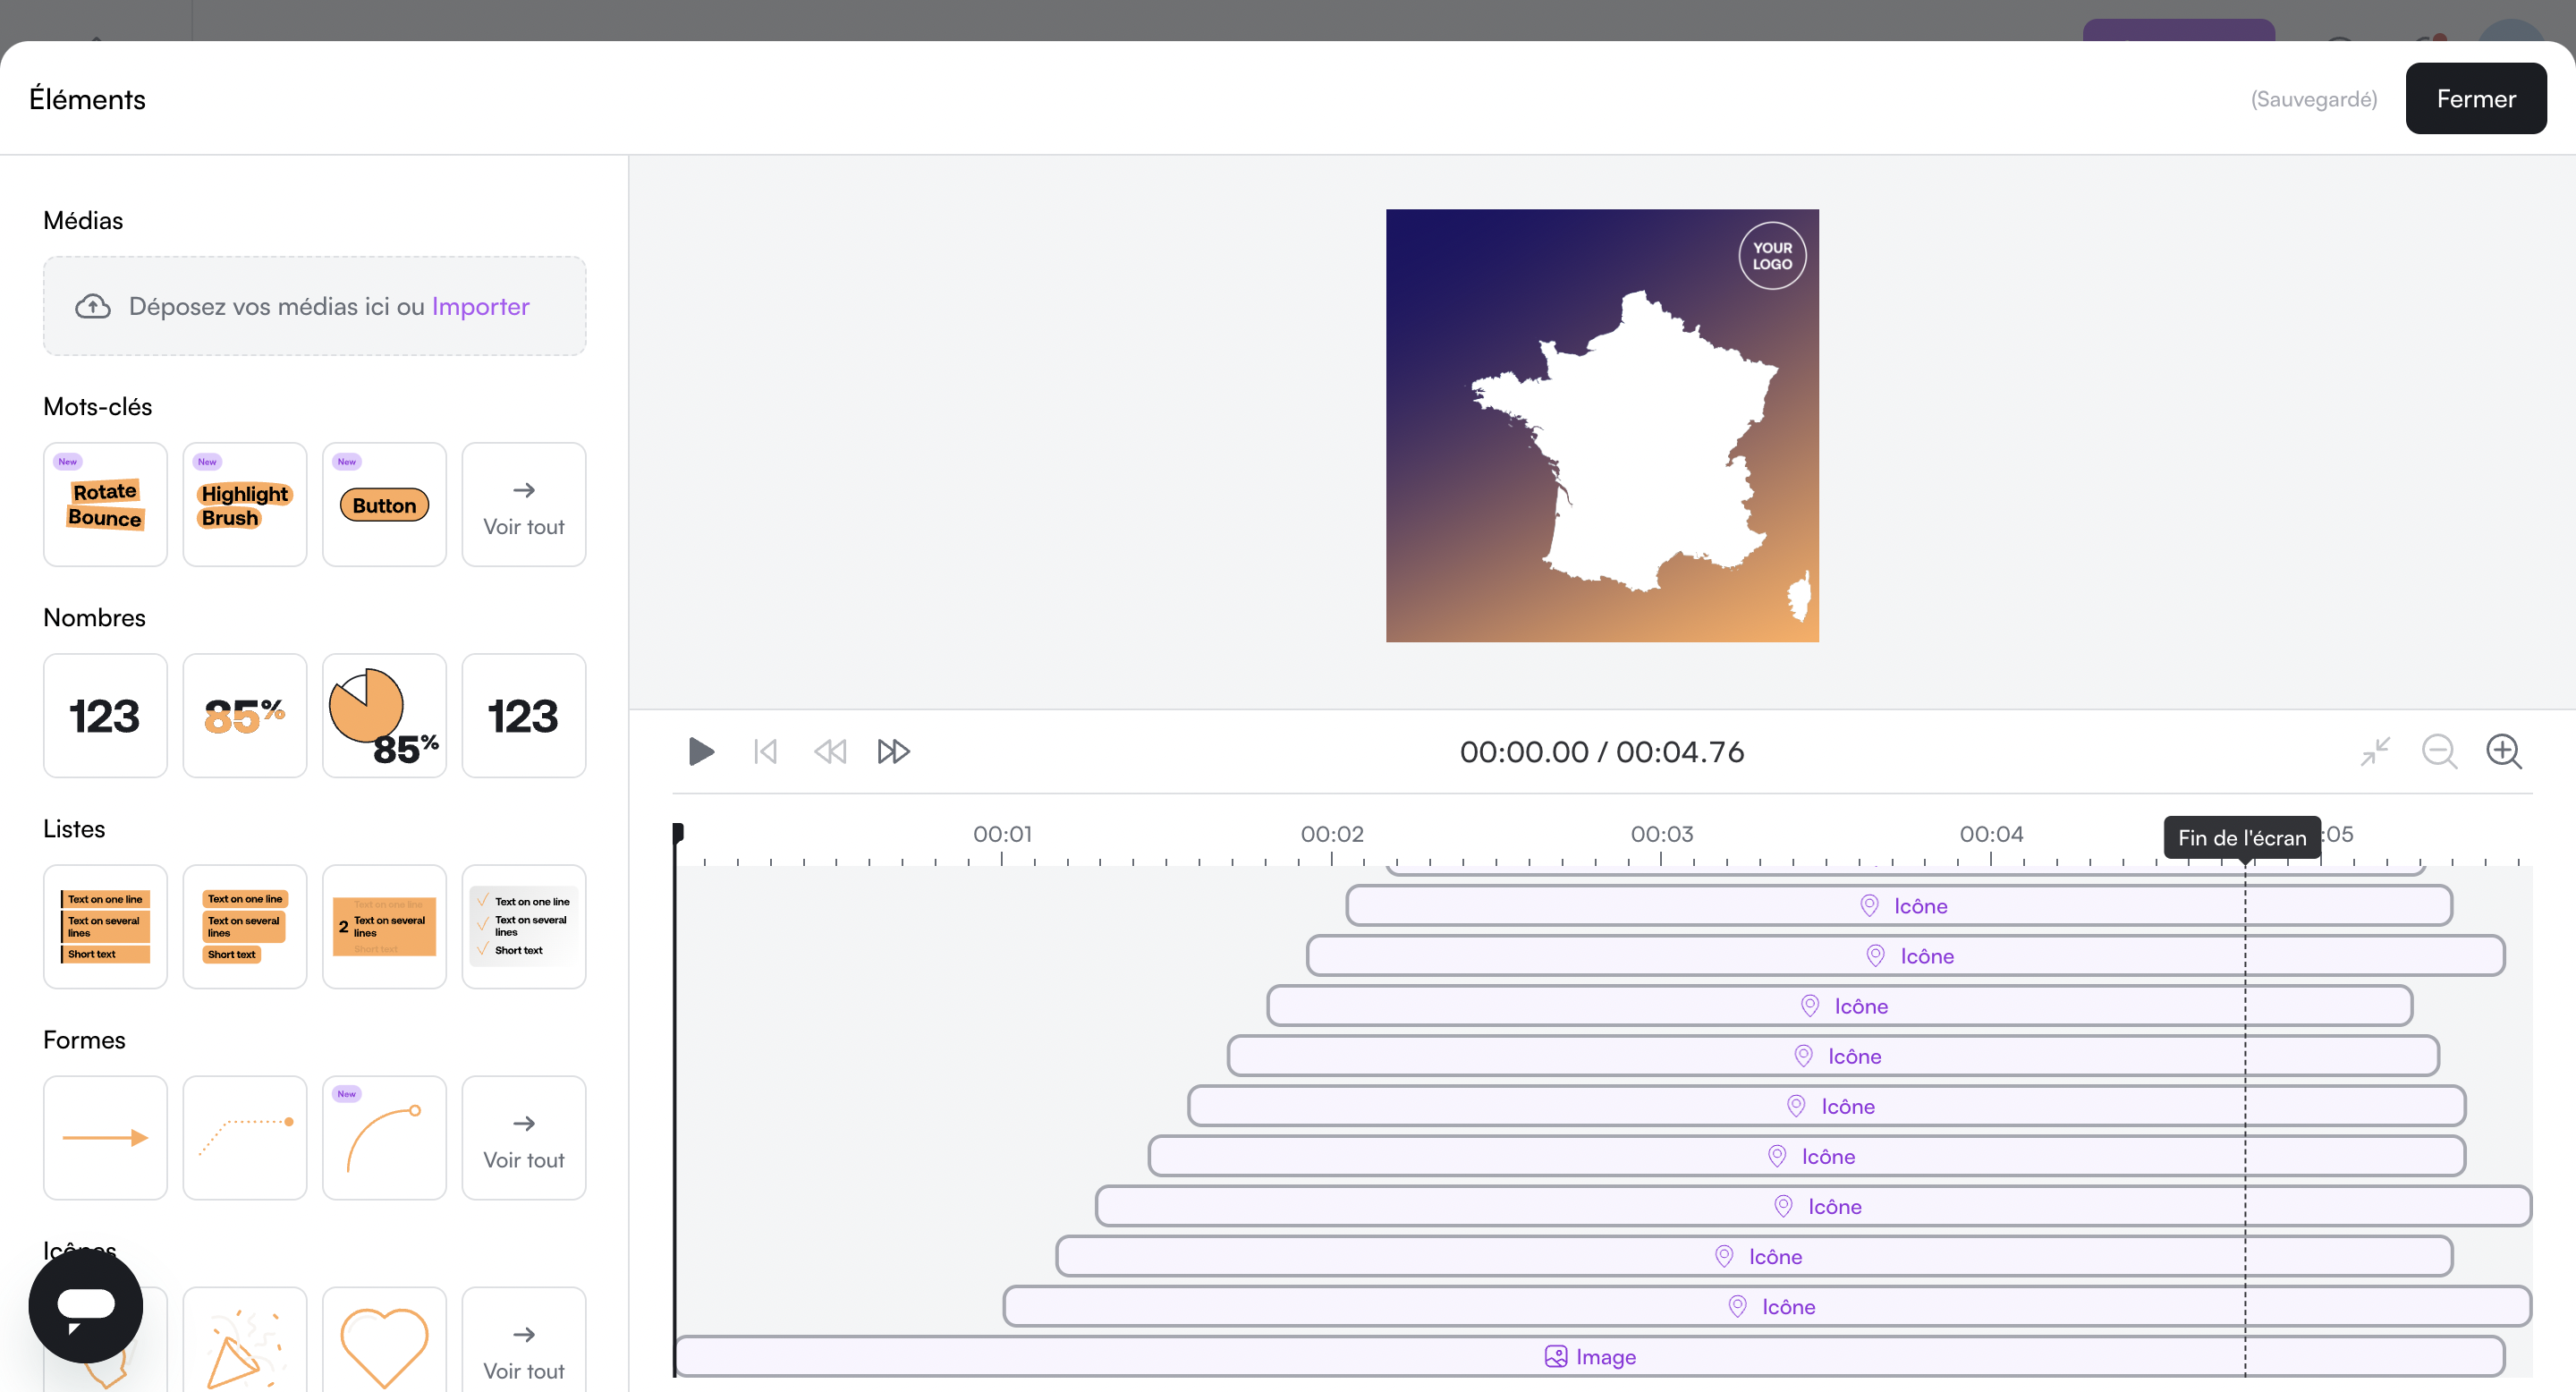Add the checkmark list element
Image resolution: width=2576 pixels, height=1392 pixels.
click(x=524, y=926)
